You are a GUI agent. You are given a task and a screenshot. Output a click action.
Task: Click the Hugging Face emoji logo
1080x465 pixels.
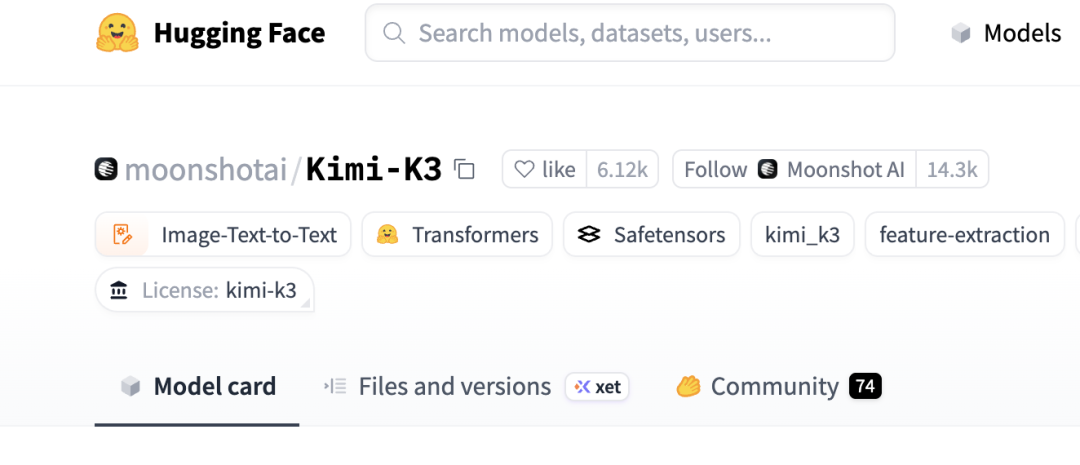[117, 33]
